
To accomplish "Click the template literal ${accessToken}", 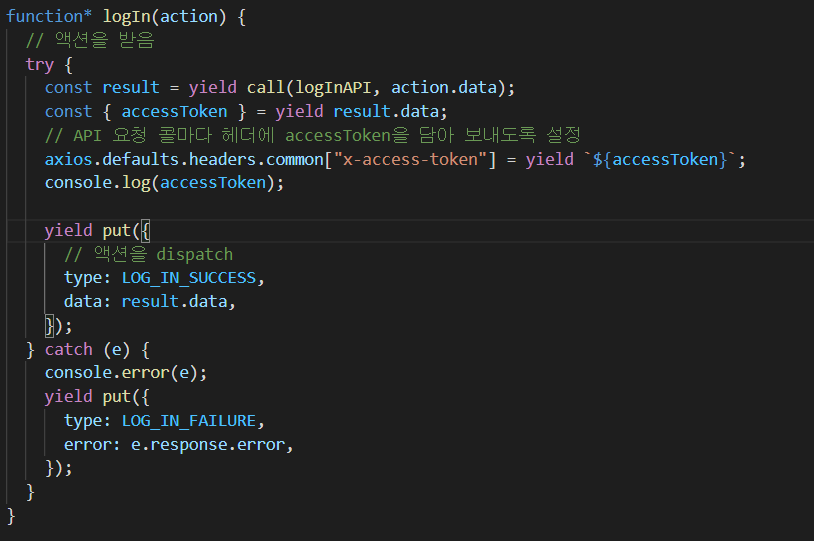I will click(660, 159).
